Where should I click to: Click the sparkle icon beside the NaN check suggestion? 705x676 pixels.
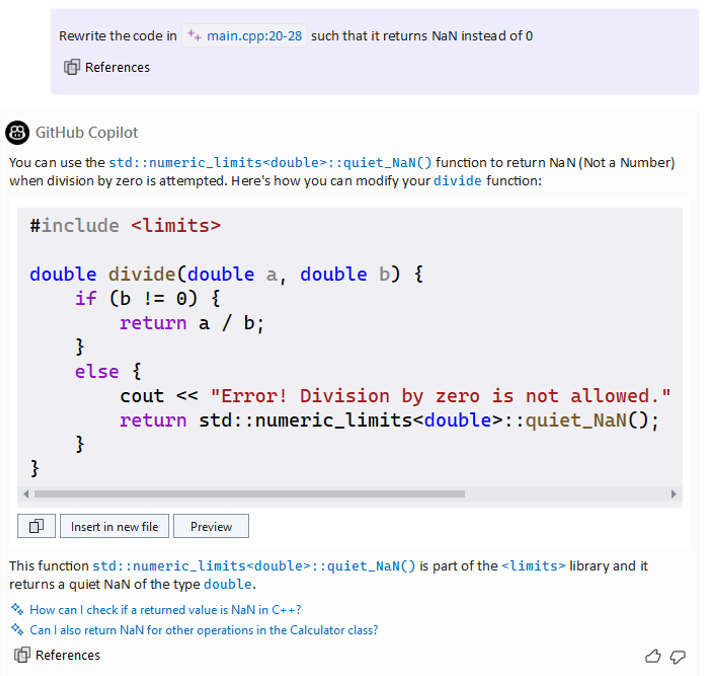click(17, 609)
